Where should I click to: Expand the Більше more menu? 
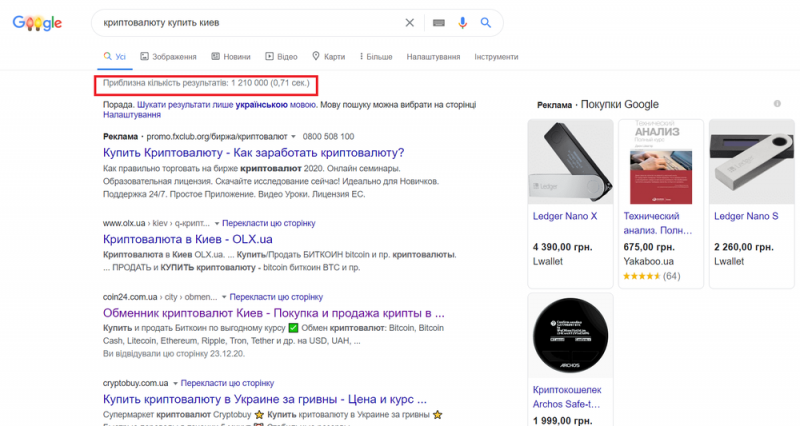pos(373,57)
